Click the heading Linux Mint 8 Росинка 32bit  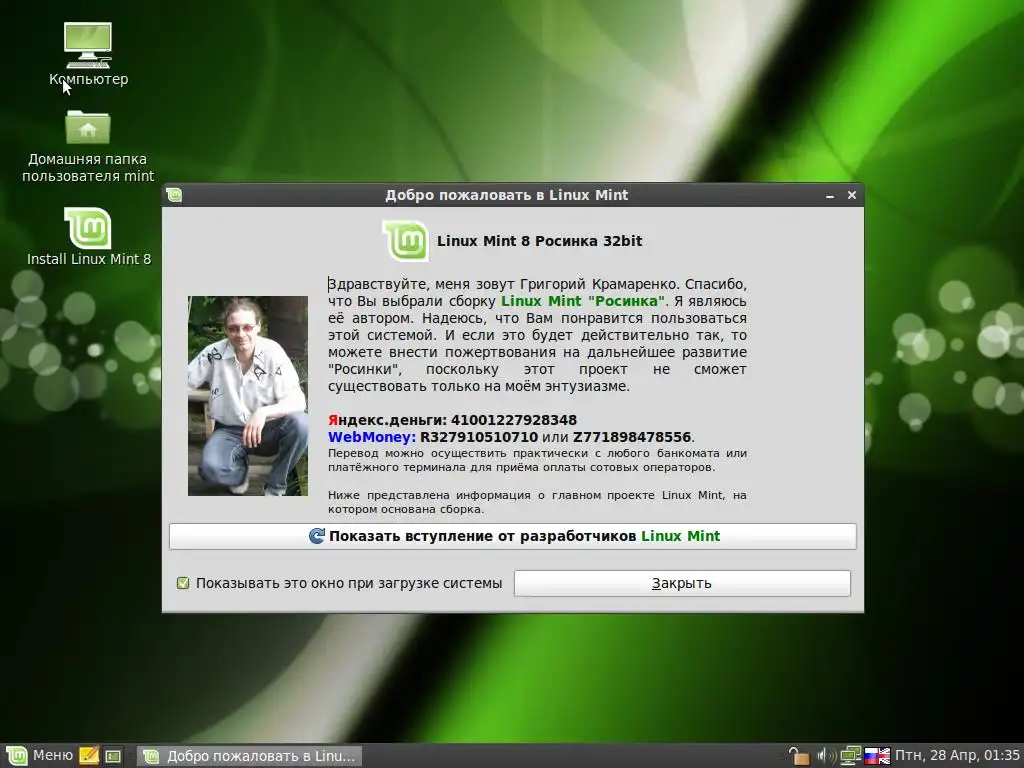[x=539, y=241]
